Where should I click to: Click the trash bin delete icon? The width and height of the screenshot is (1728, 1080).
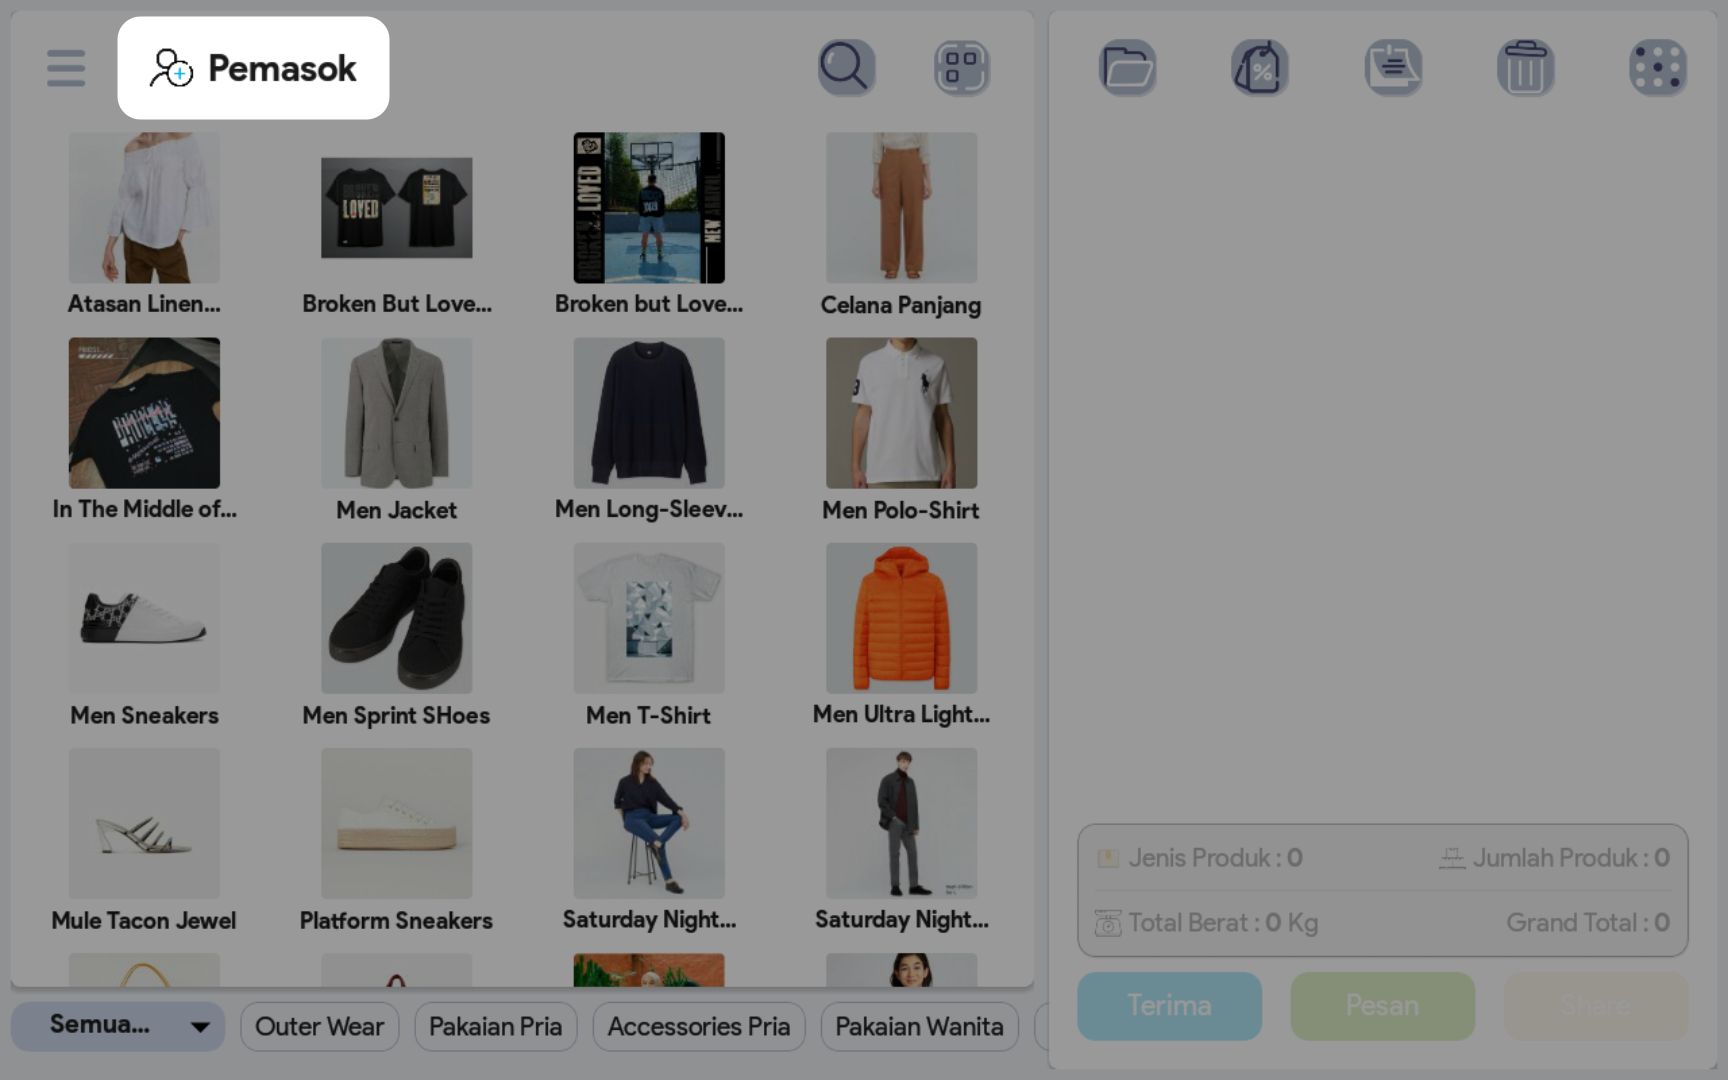coord(1525,68)
